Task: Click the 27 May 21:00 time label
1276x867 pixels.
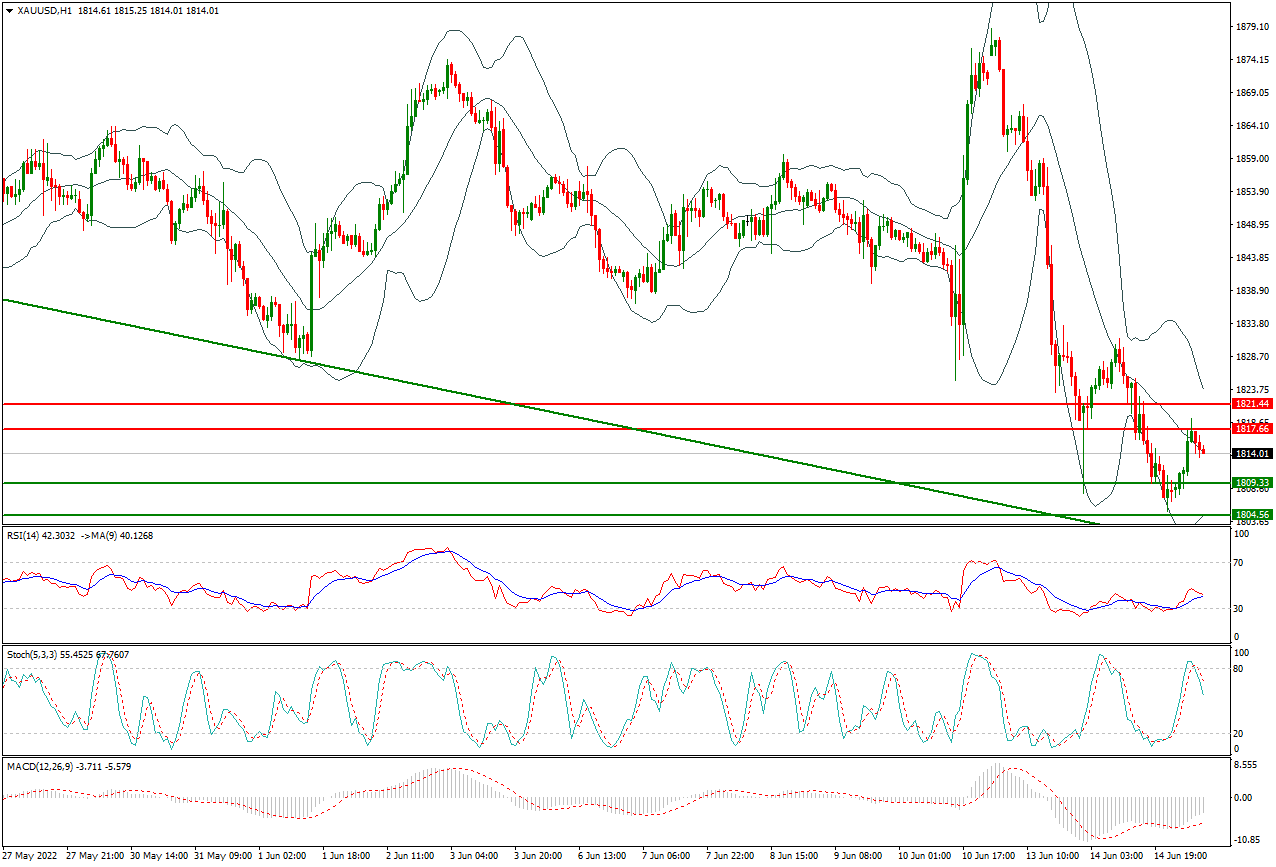Action: pos(95,857)
